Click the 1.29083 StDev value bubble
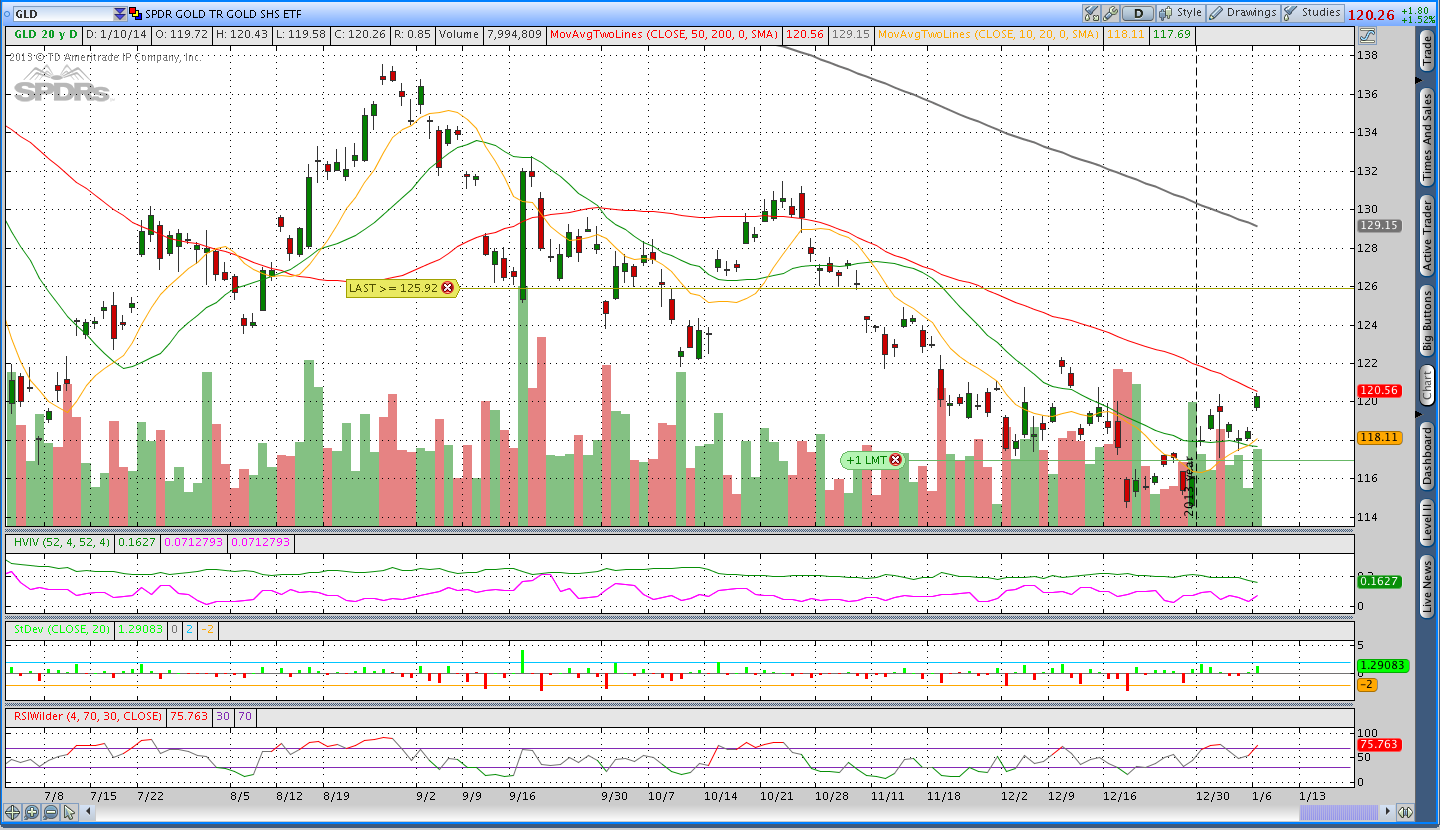The image size is (1440, 830). coord(1382,665)
